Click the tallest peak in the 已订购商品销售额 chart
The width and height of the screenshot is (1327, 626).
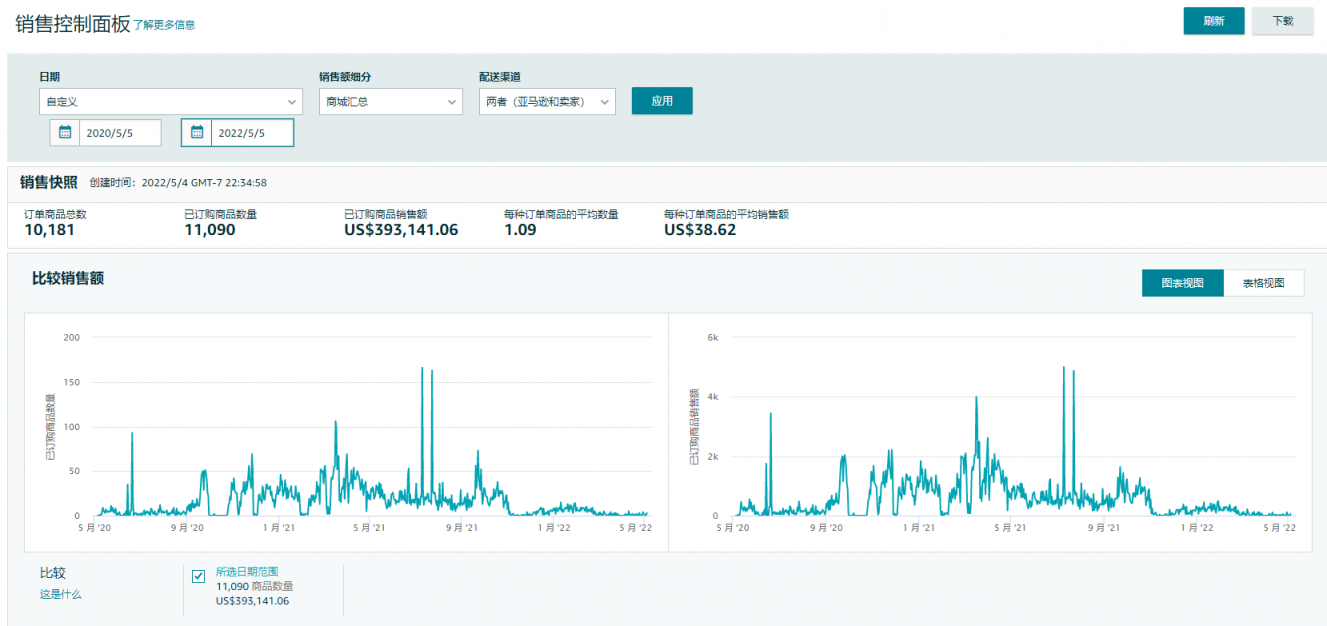[1064, 368]
